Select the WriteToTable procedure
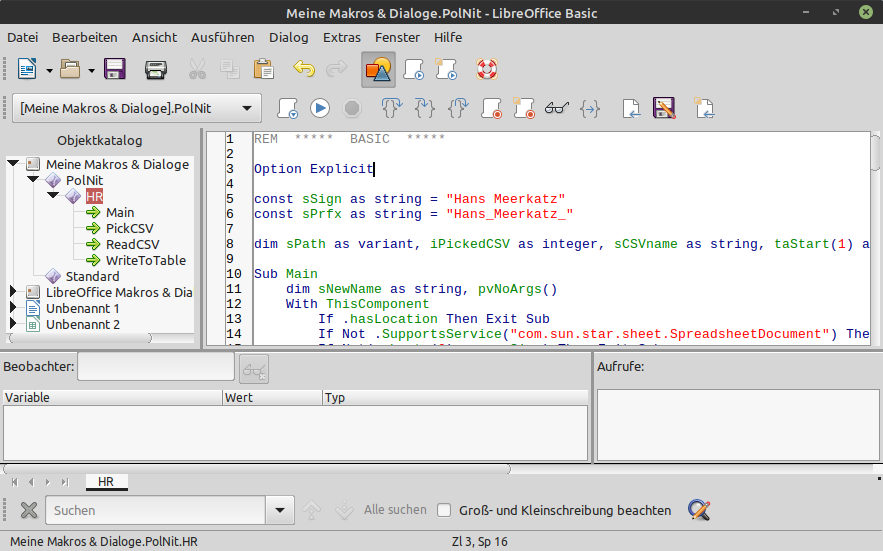The image size is (883, 551). (x=146, y=260)
